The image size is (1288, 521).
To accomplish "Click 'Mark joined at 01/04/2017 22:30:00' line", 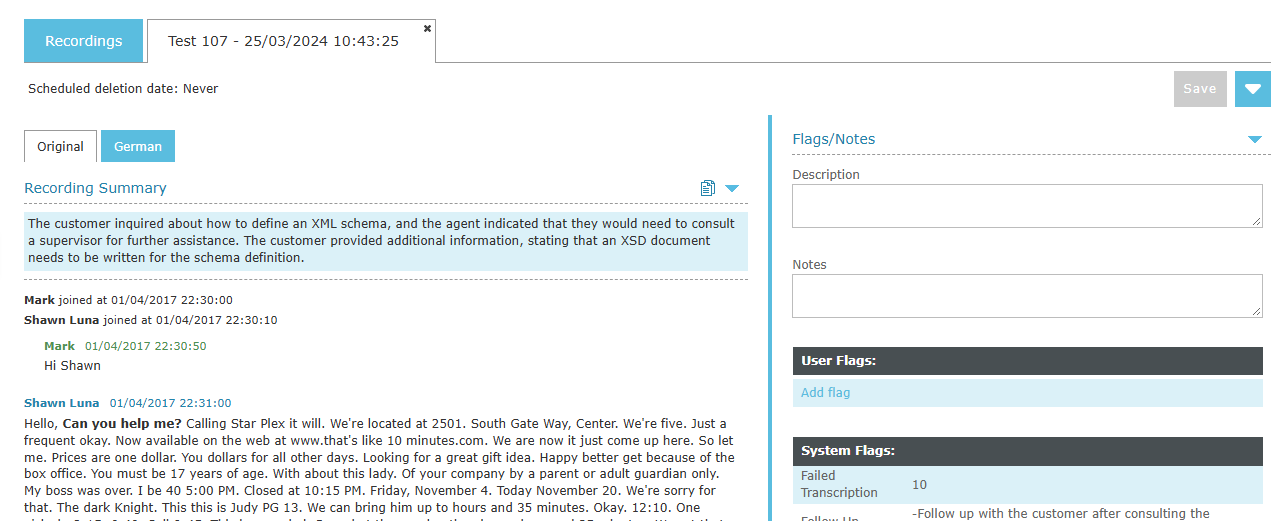I will point(128,300).
